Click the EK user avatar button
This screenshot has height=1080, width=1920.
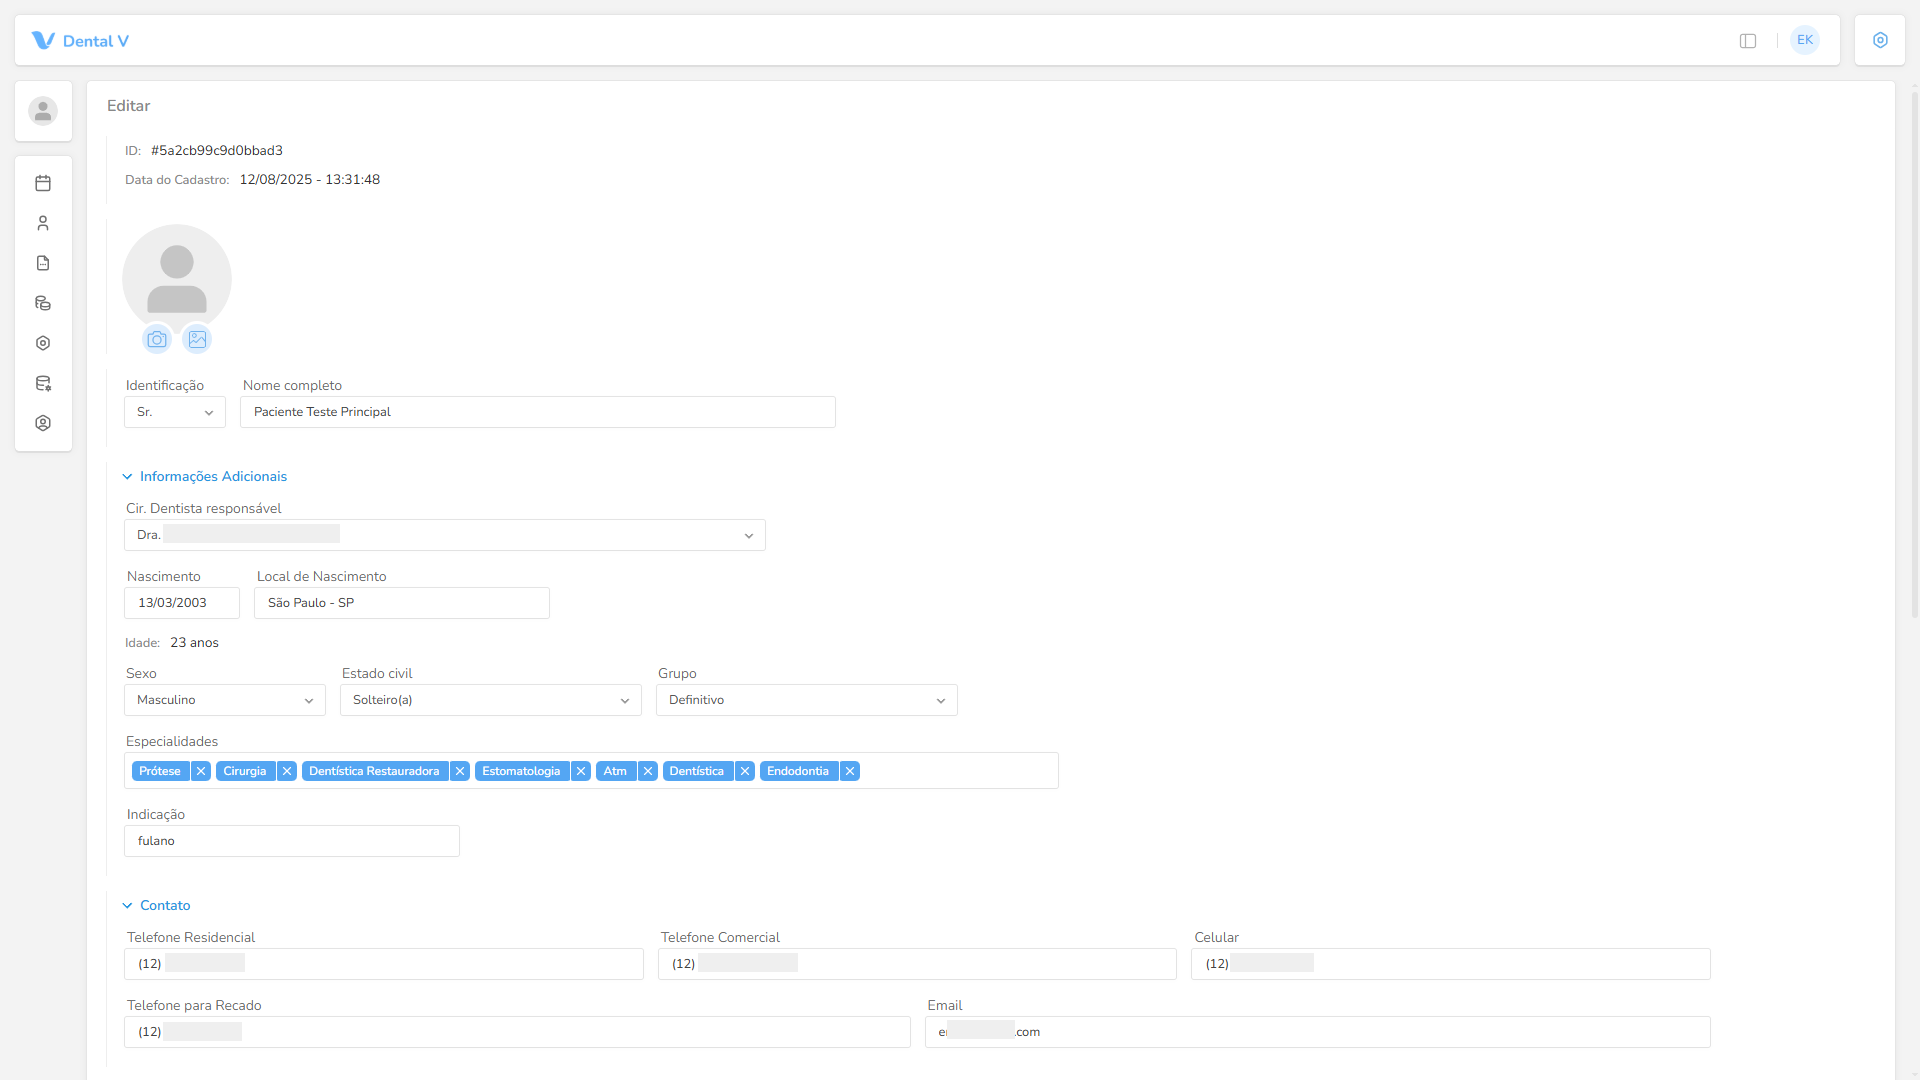click(x=1805, y=40)
